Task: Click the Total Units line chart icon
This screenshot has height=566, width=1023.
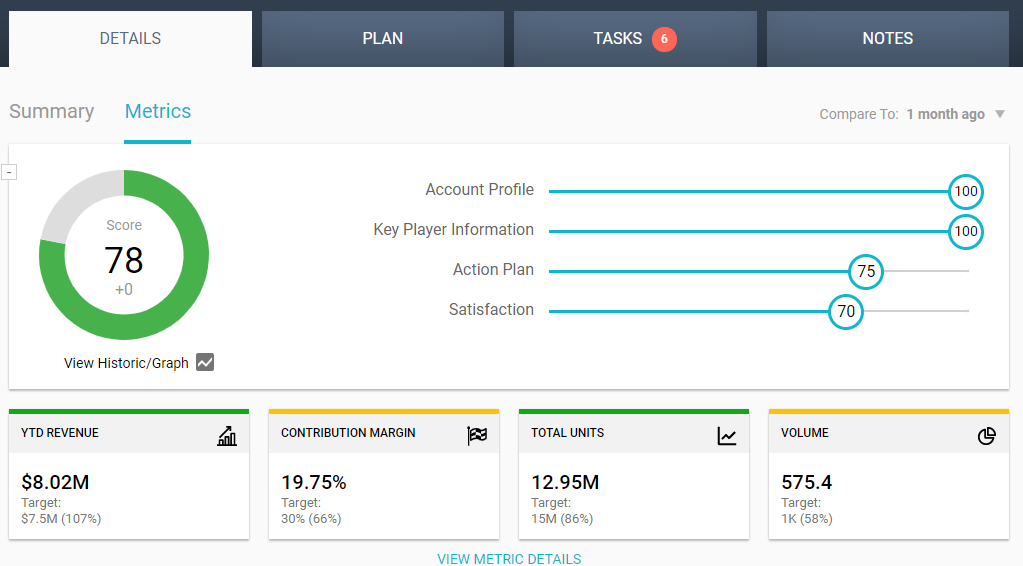Action: [x=727, y=436]
